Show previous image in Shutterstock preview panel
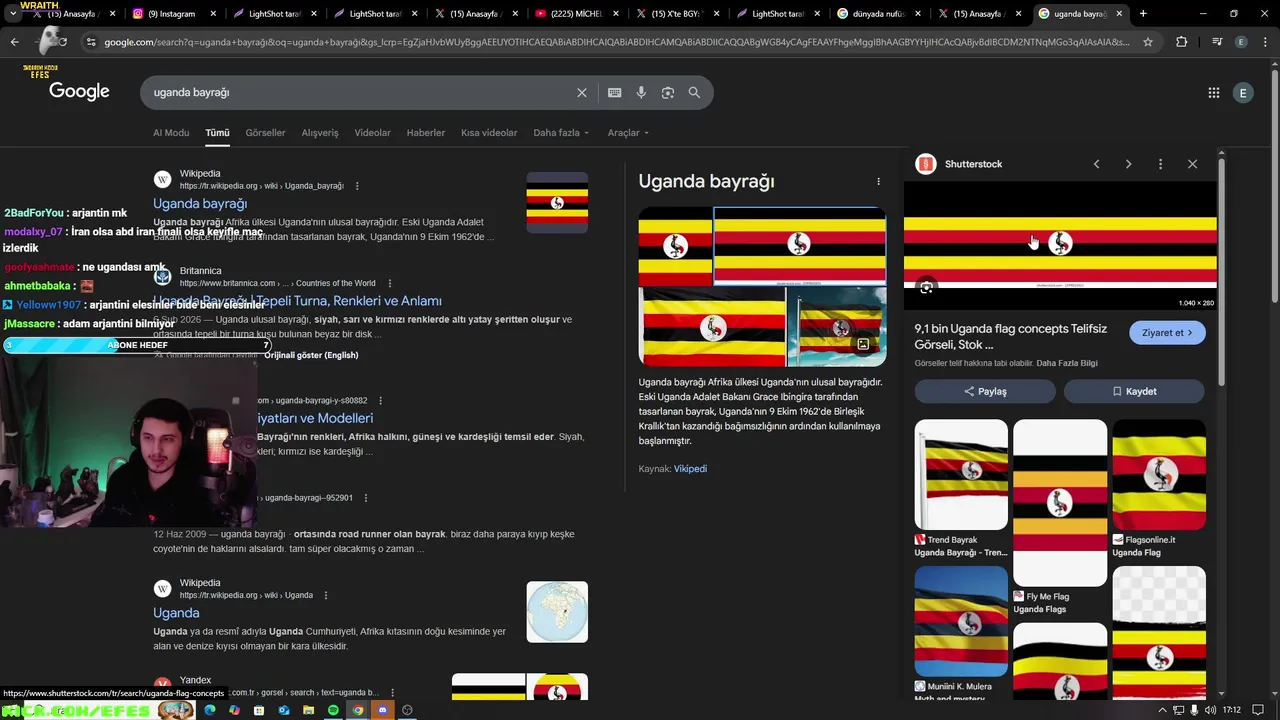 point(1096,164)
